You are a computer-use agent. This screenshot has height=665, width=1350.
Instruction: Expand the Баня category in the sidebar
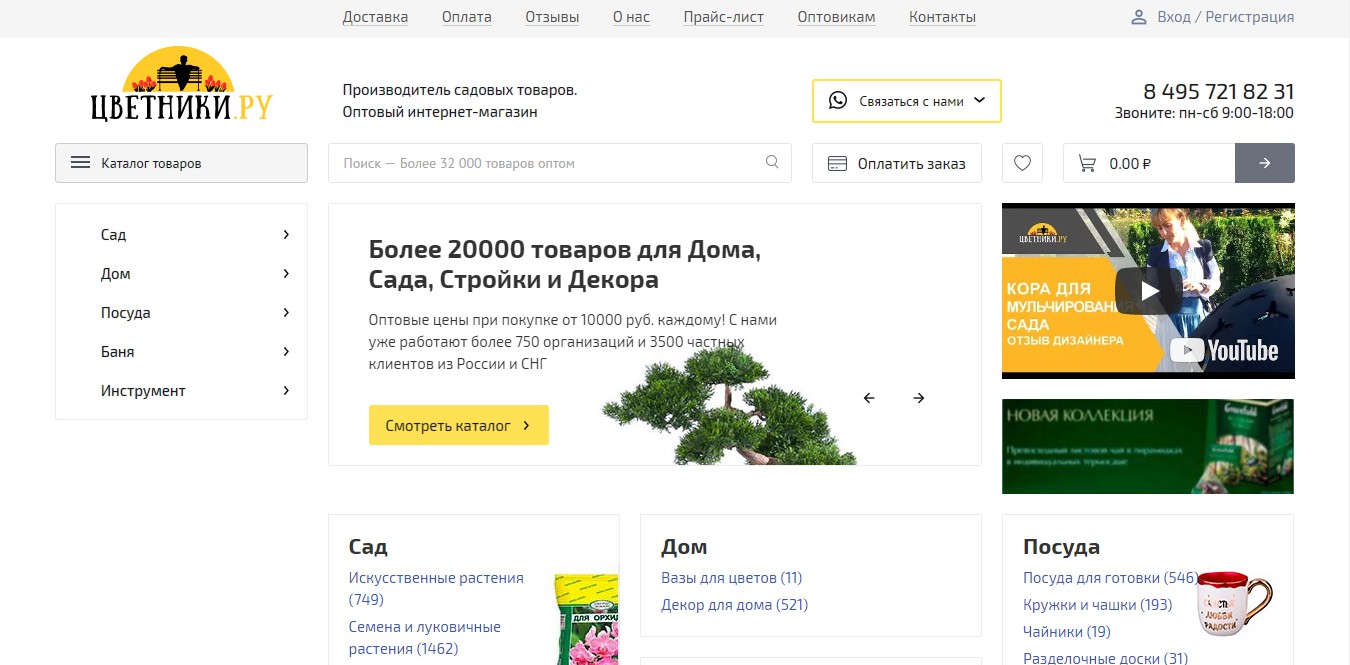click(x=286, y=352)
